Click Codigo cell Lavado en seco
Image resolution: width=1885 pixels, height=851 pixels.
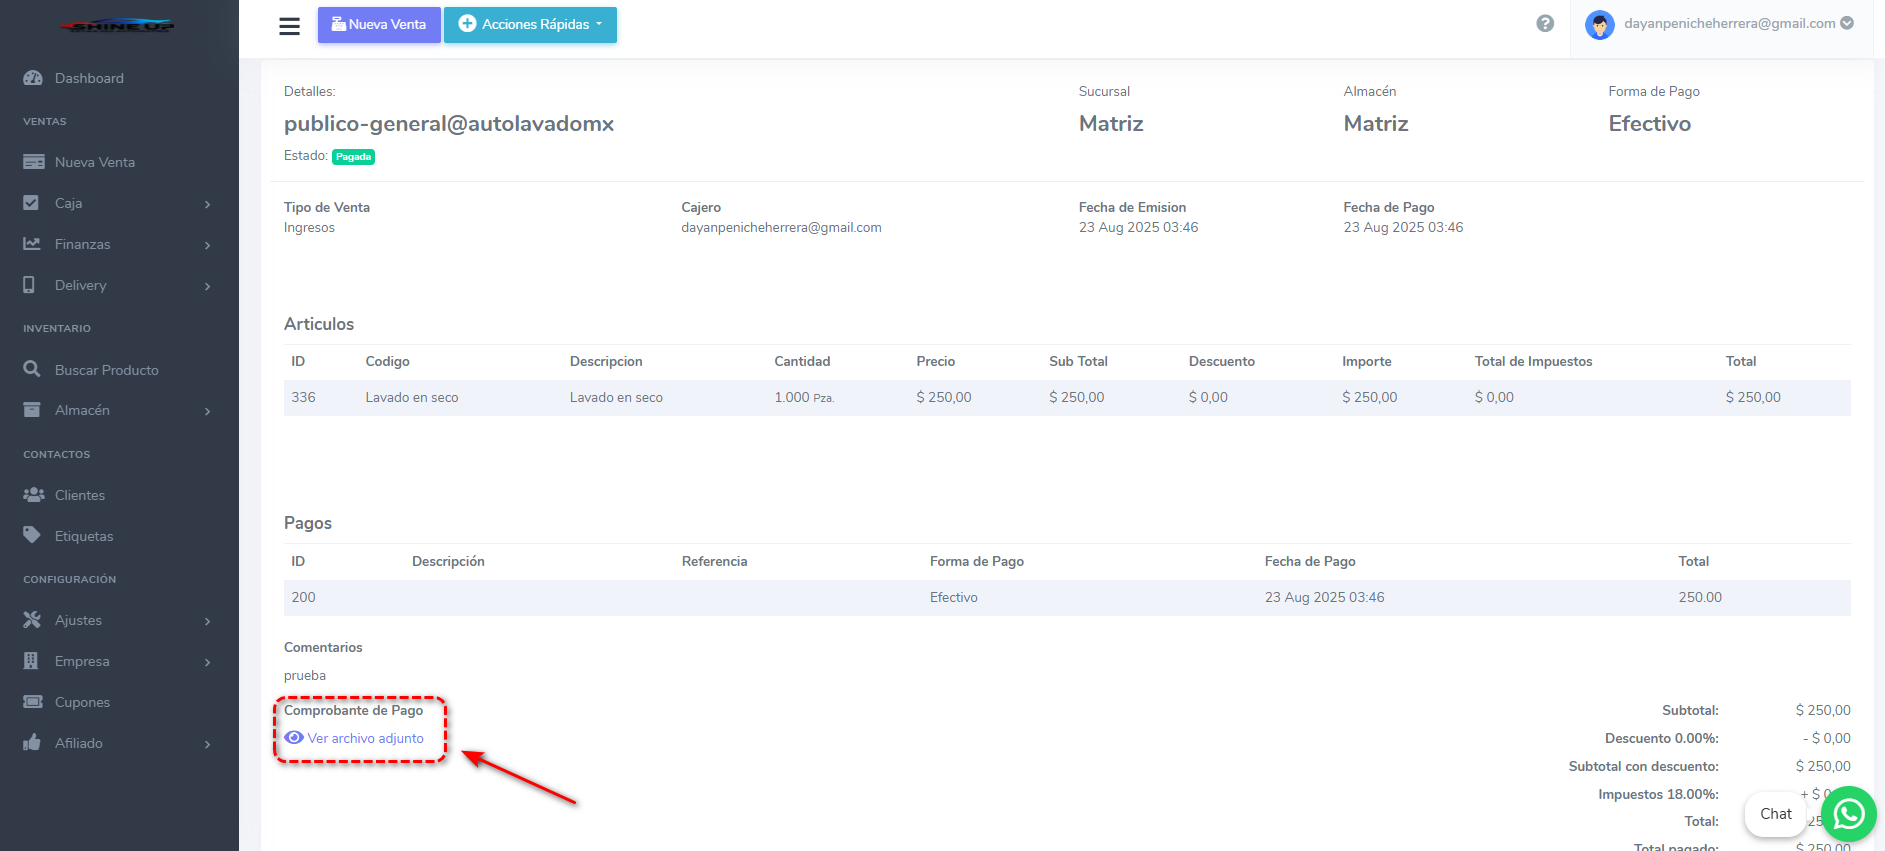click(x=412, y=397)
